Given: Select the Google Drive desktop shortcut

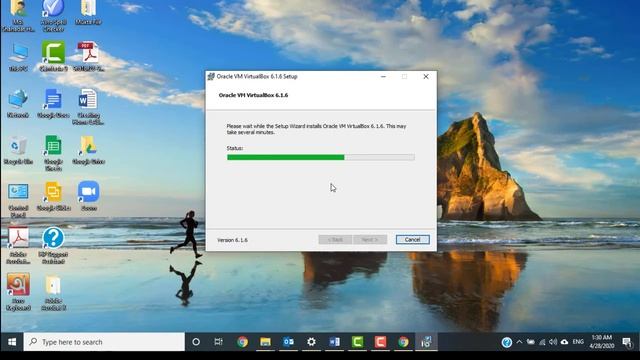Looking at the screenshot, I should [x=89, y=150].
